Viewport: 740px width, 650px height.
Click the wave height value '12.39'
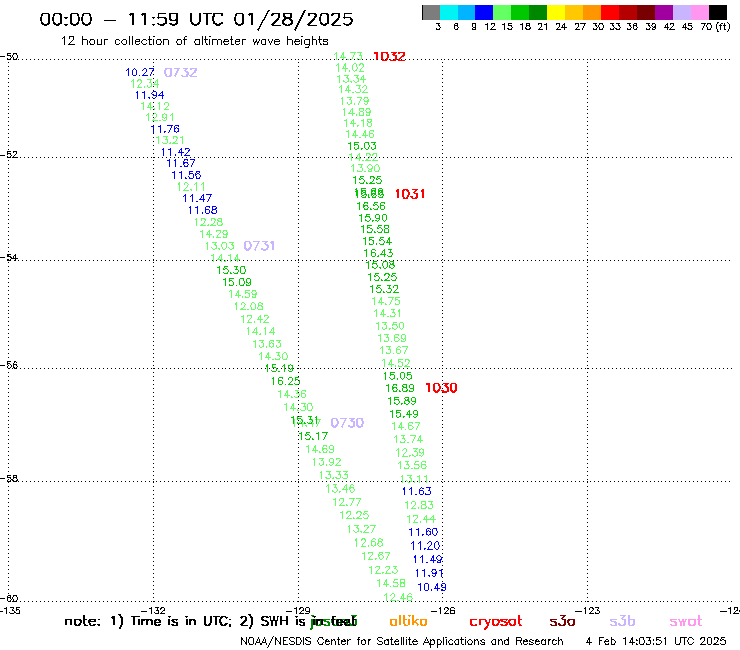(410, 453)
